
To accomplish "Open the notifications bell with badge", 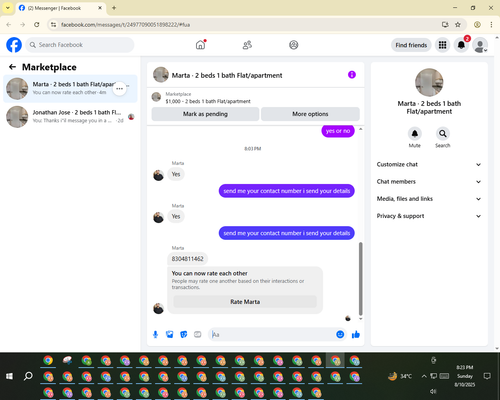I will pos(461,45).
